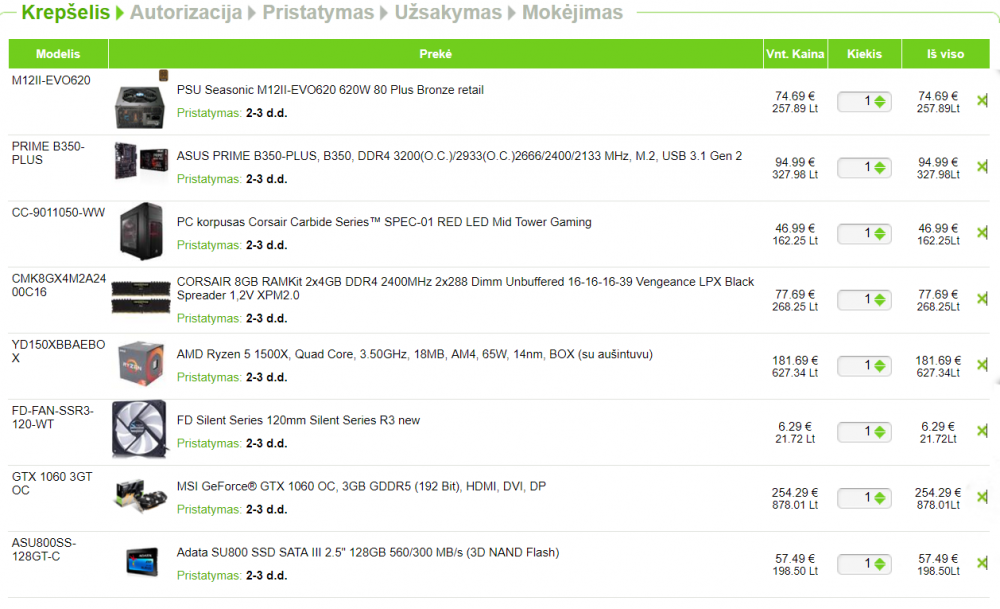This screenshot has width=1000, height=609.
Task: Adjust quantity arrows for CORSAIR 8GB RAMKit
Action: click(880, 300)
